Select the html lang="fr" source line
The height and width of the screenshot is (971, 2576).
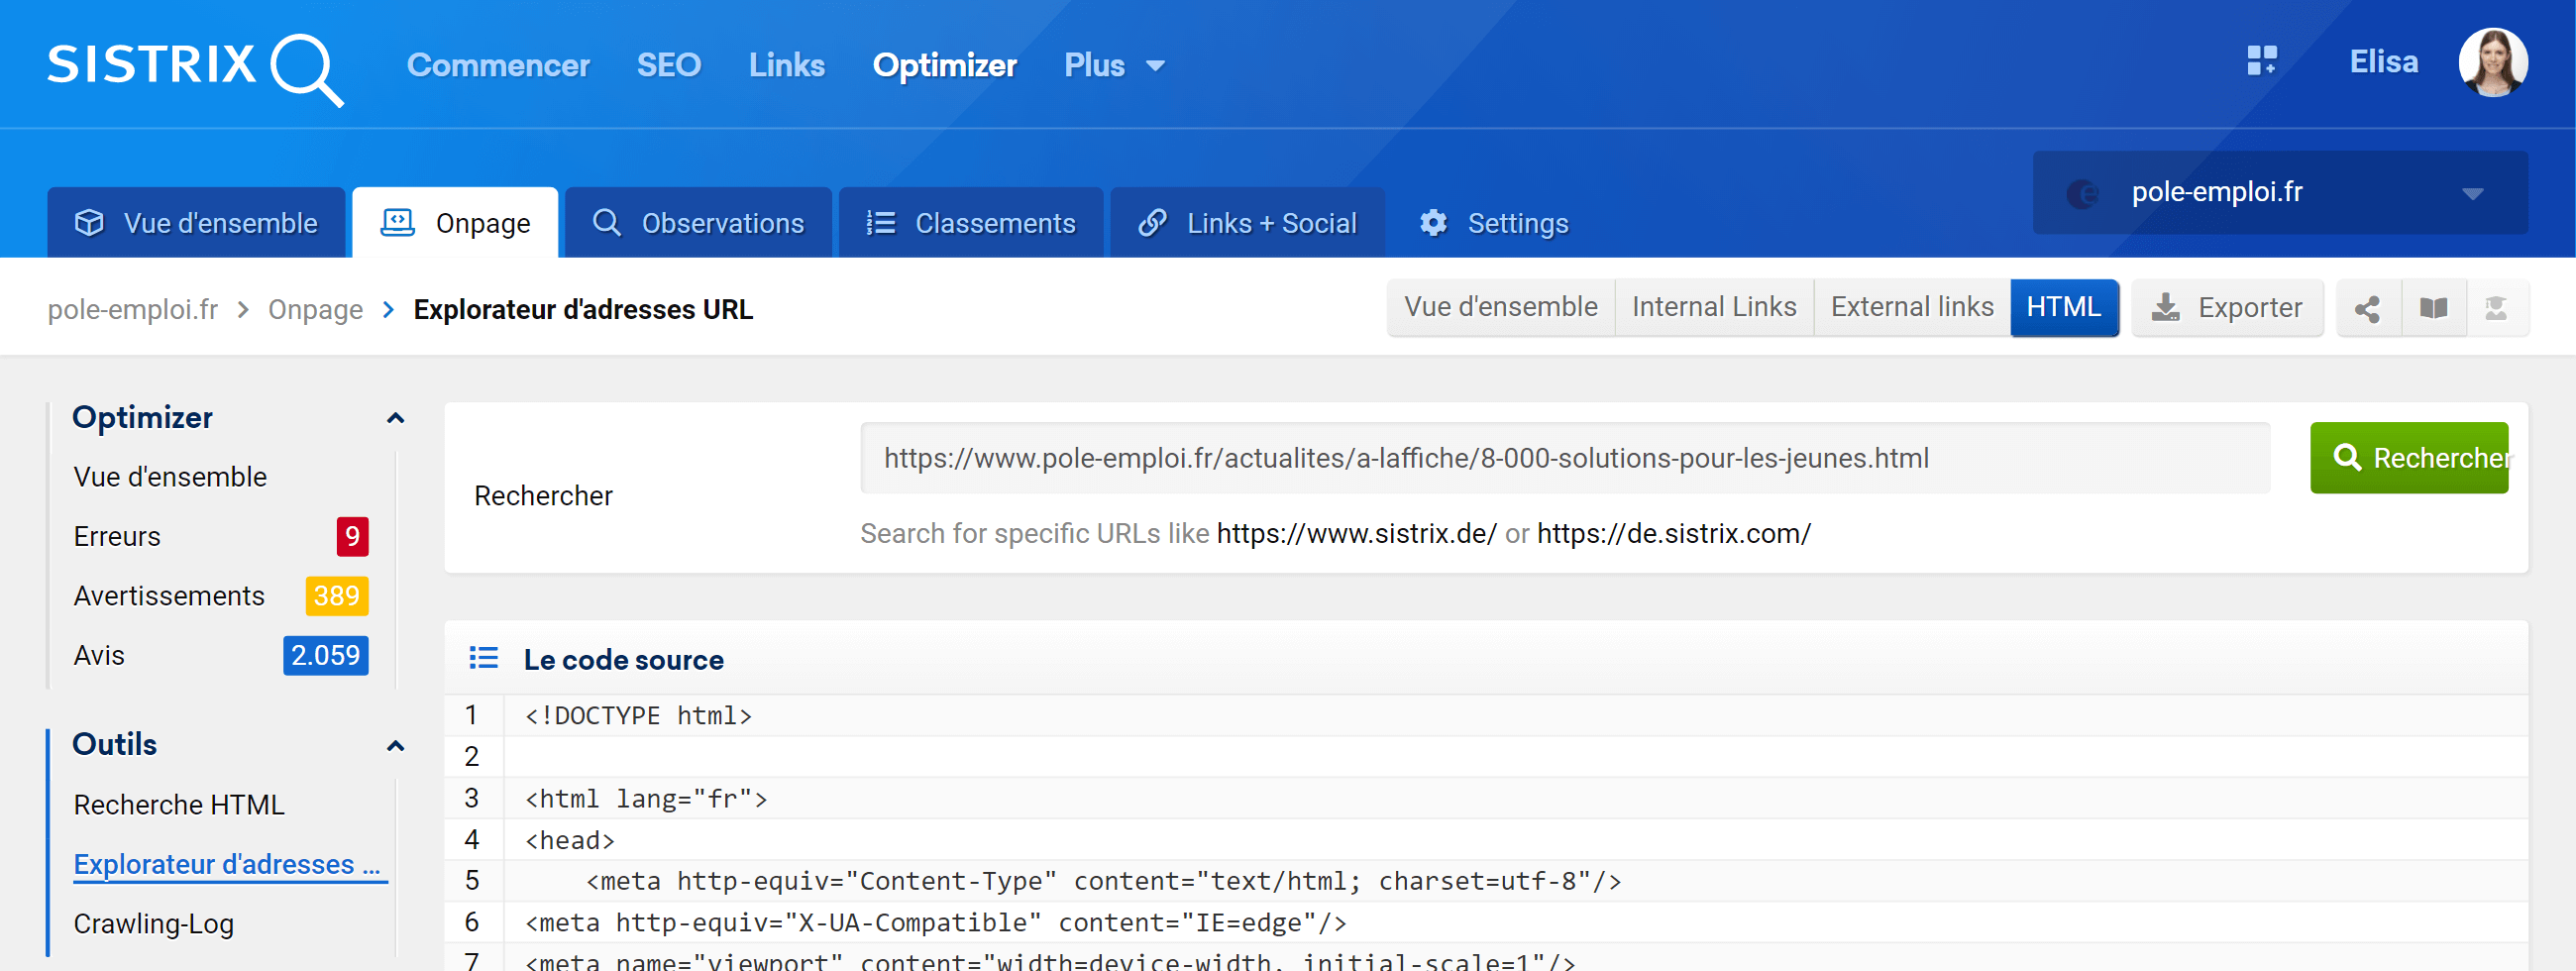pos(646,799)
